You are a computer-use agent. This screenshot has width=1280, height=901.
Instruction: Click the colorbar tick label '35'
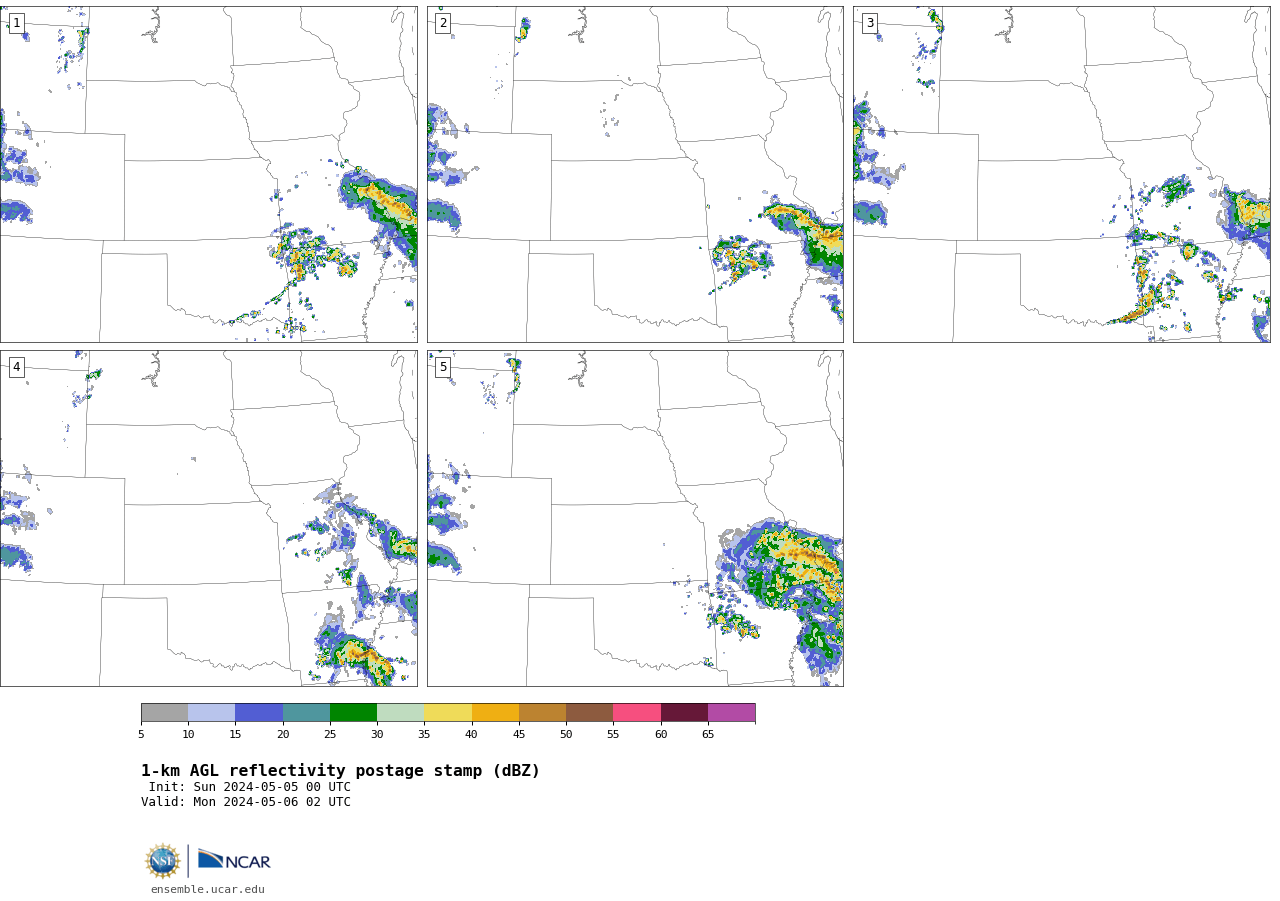pyautogui.click(x=424, y=735)
